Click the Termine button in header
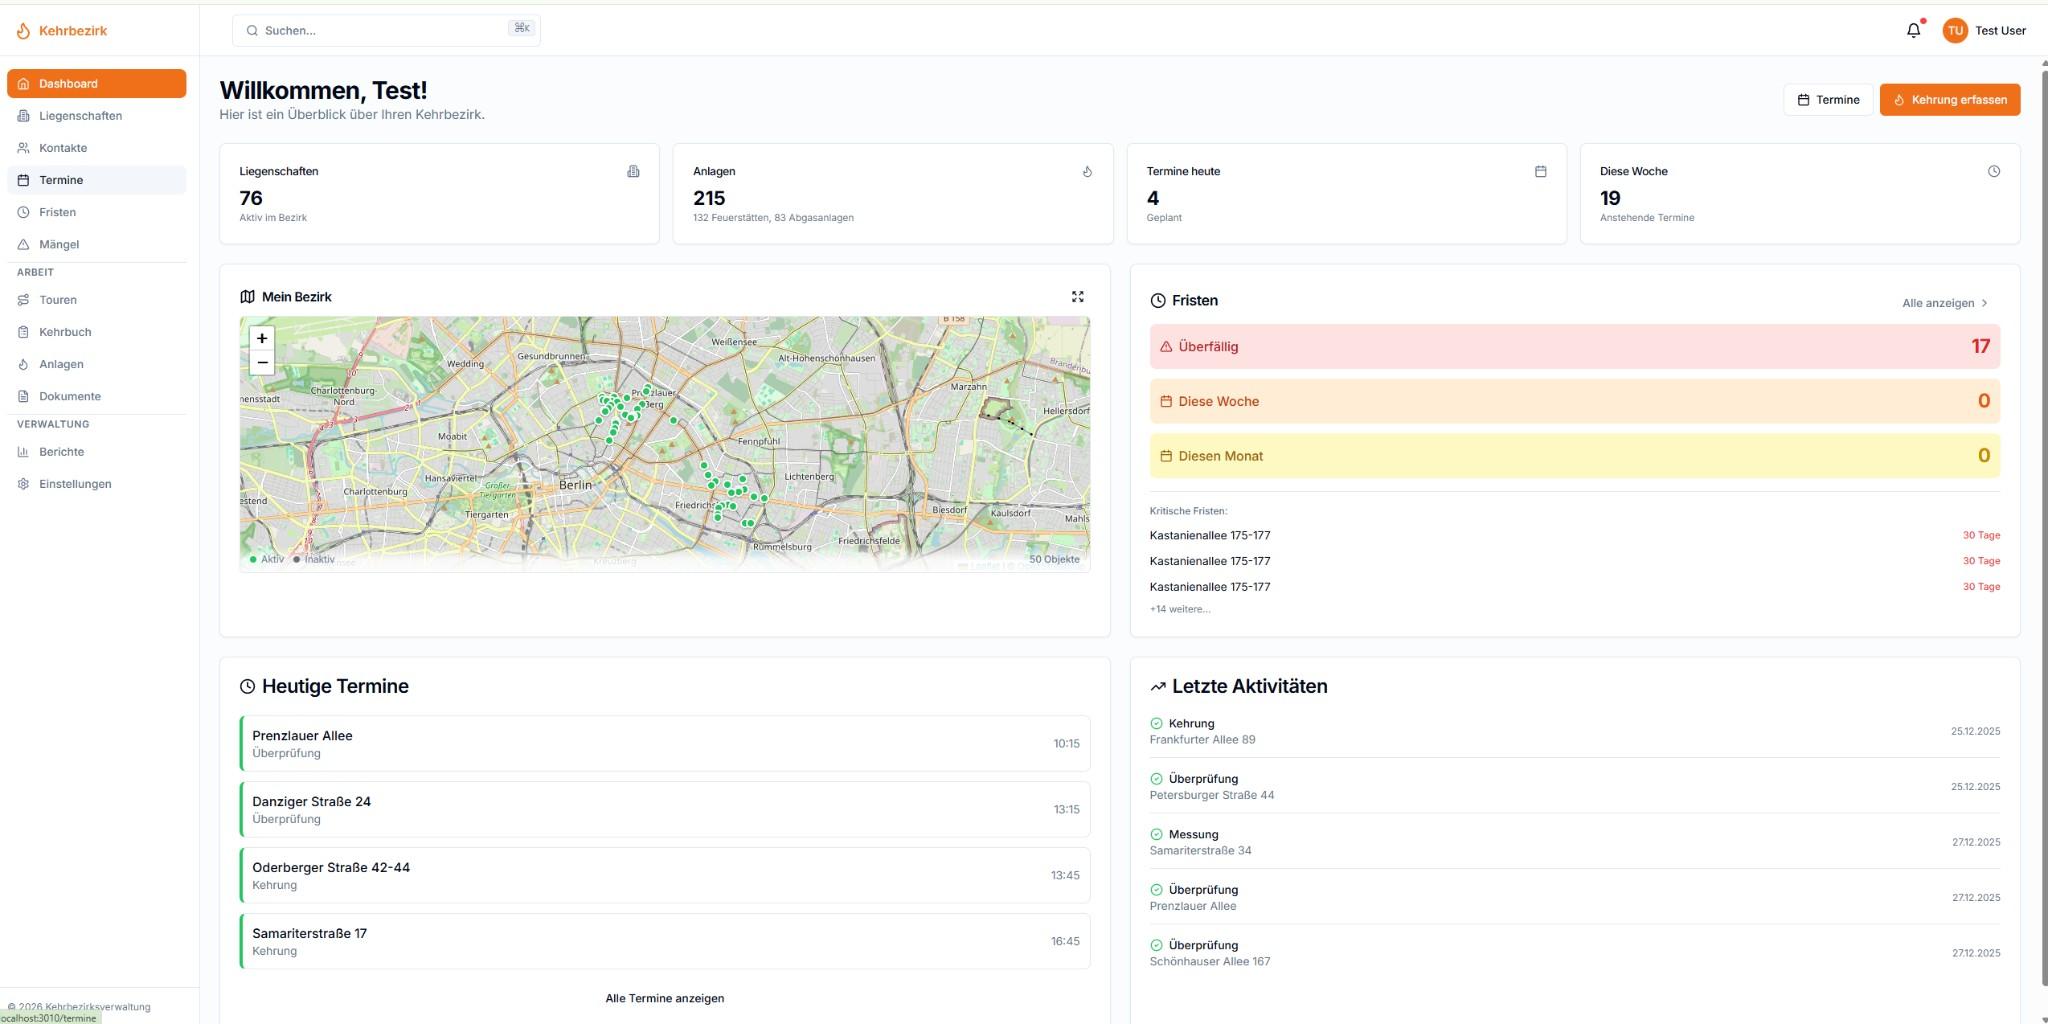Viewport: 2048px width, 1024px height. click(x=1828, y=99)
